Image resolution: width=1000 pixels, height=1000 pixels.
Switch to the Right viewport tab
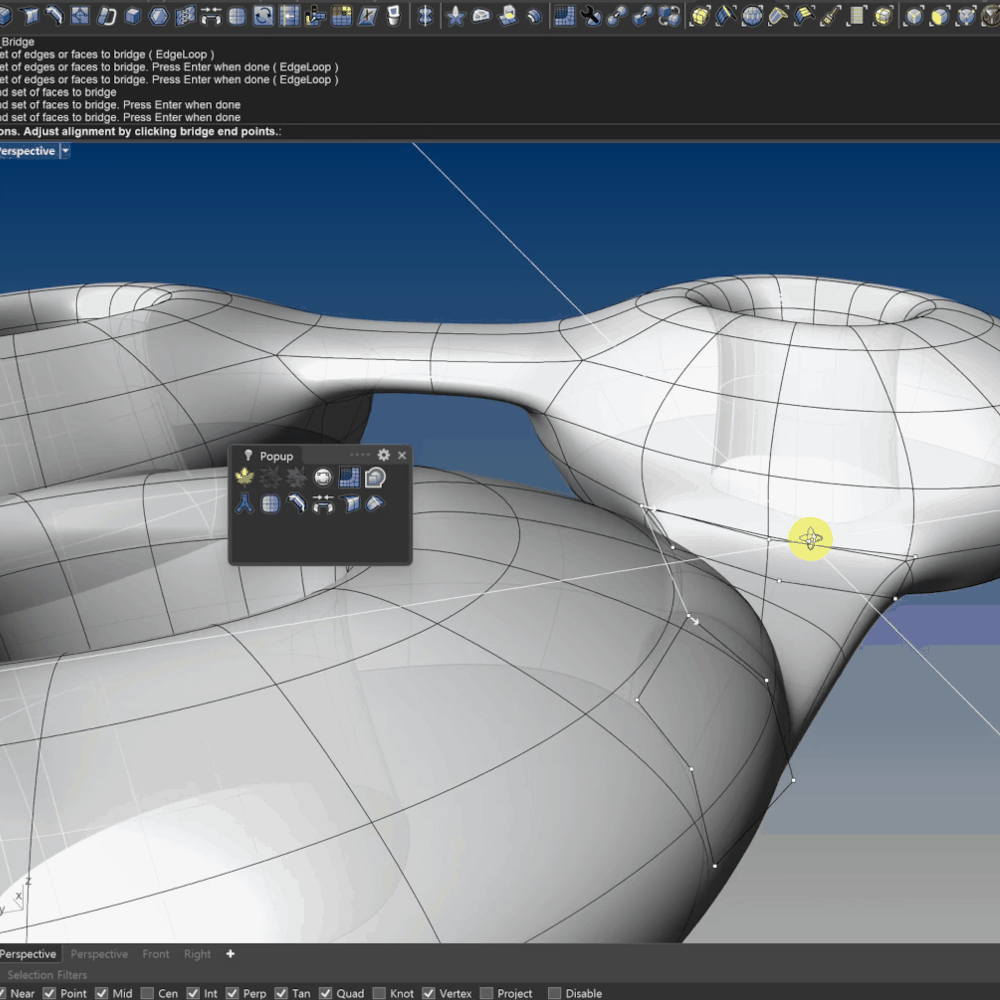[198, 954]
